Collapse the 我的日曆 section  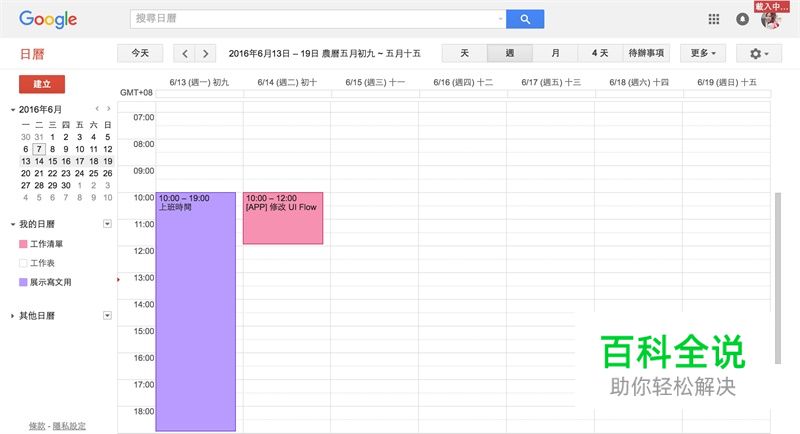pyautogui.click(x=13, y=224)
